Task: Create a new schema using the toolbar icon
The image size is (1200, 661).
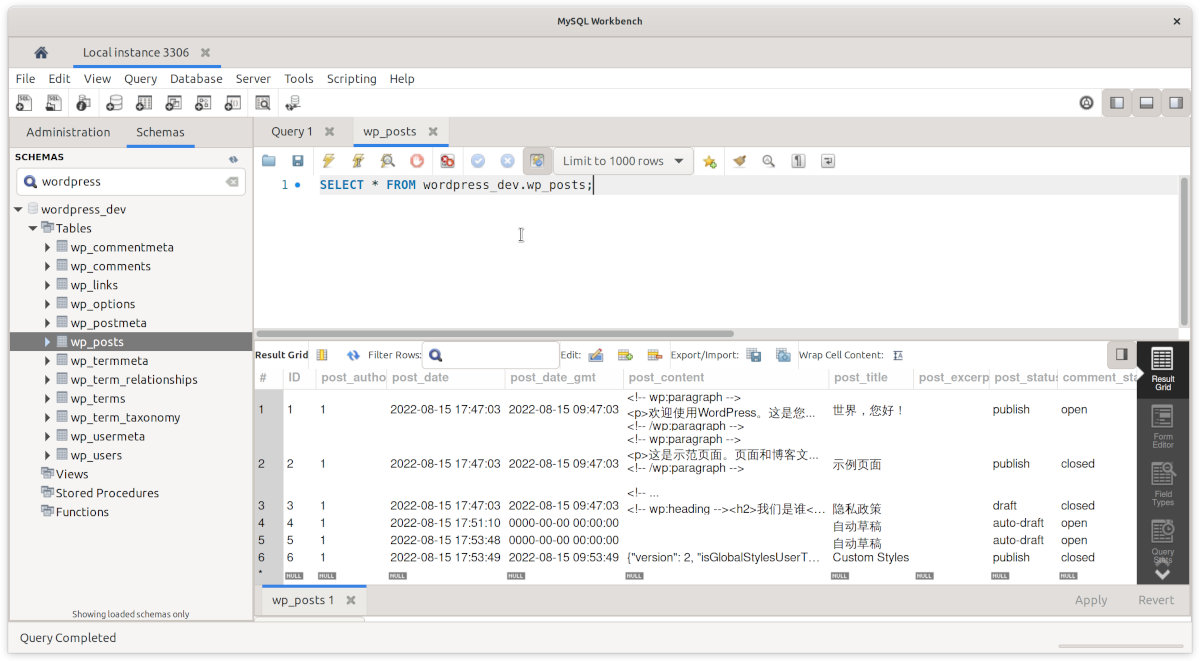Action: (114, 103)
